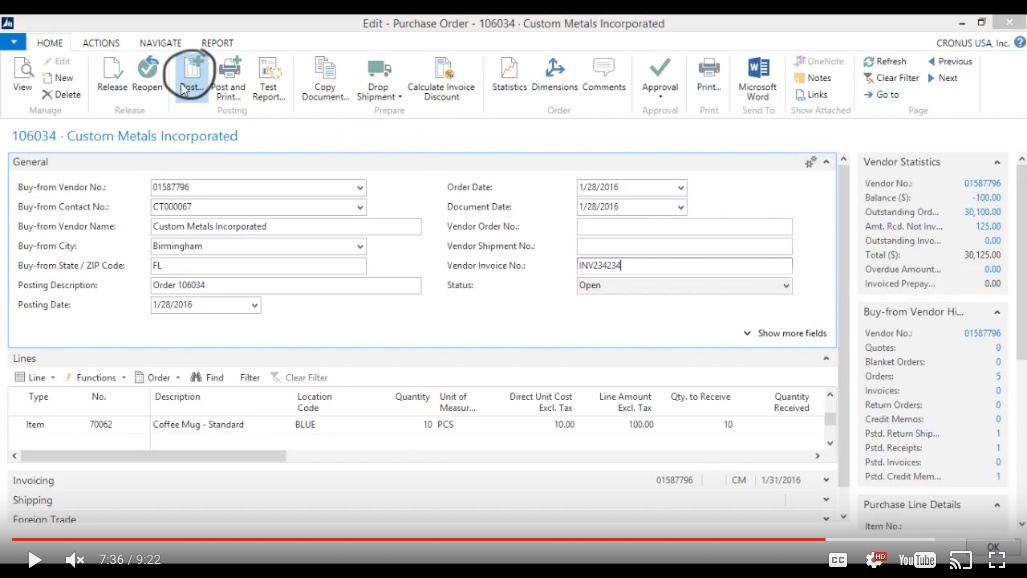Open the View ribbon button
The image size is (1027, 578).
[22, 75]
